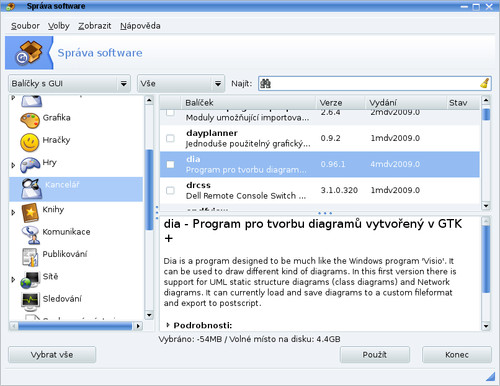Click the Vybrat vše button

[52, 355]
